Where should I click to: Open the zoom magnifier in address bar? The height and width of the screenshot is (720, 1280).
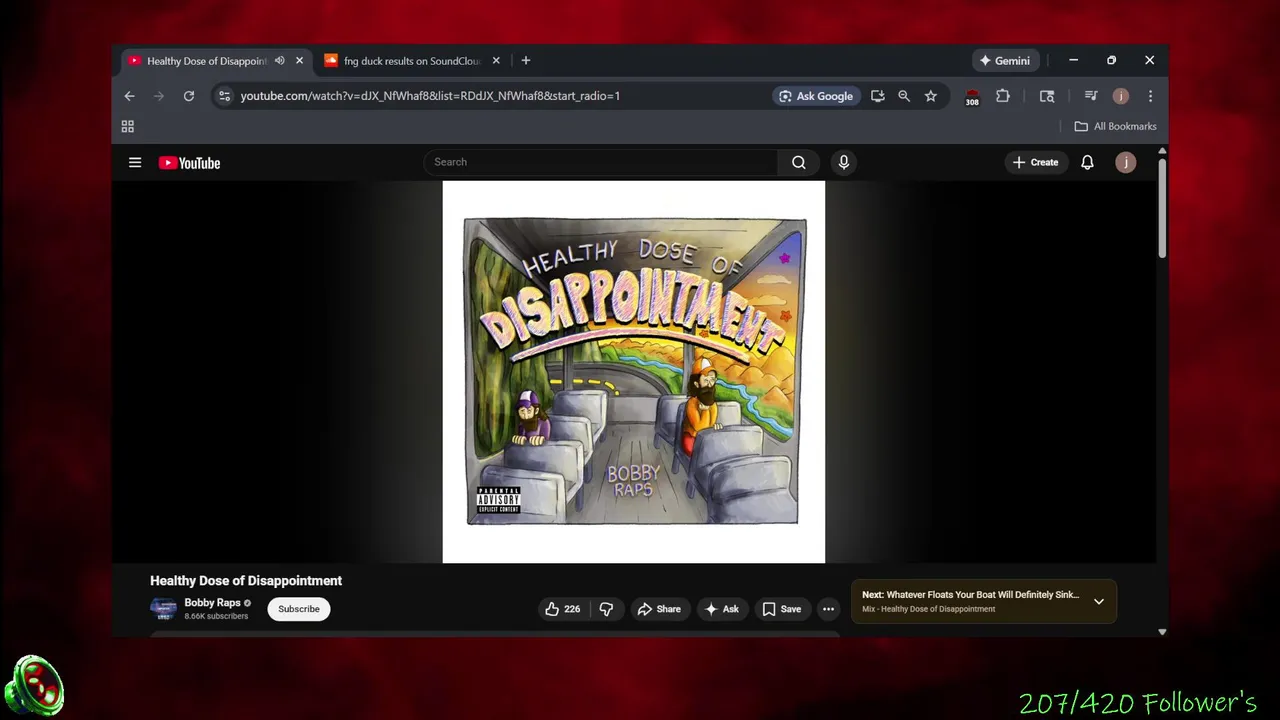point(904,96)
